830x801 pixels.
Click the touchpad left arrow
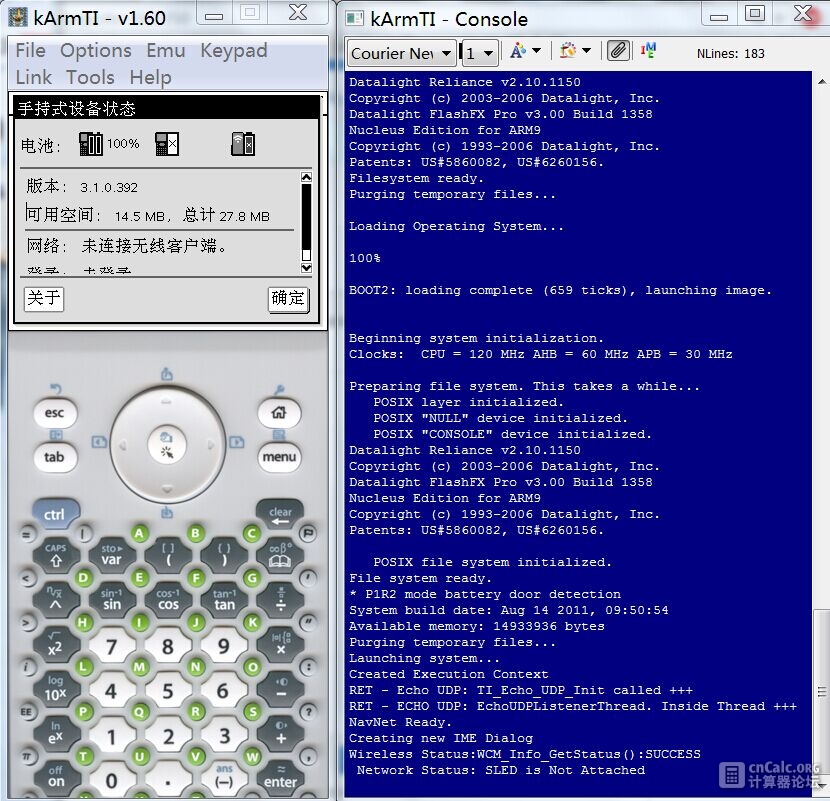tap(123, 446)
